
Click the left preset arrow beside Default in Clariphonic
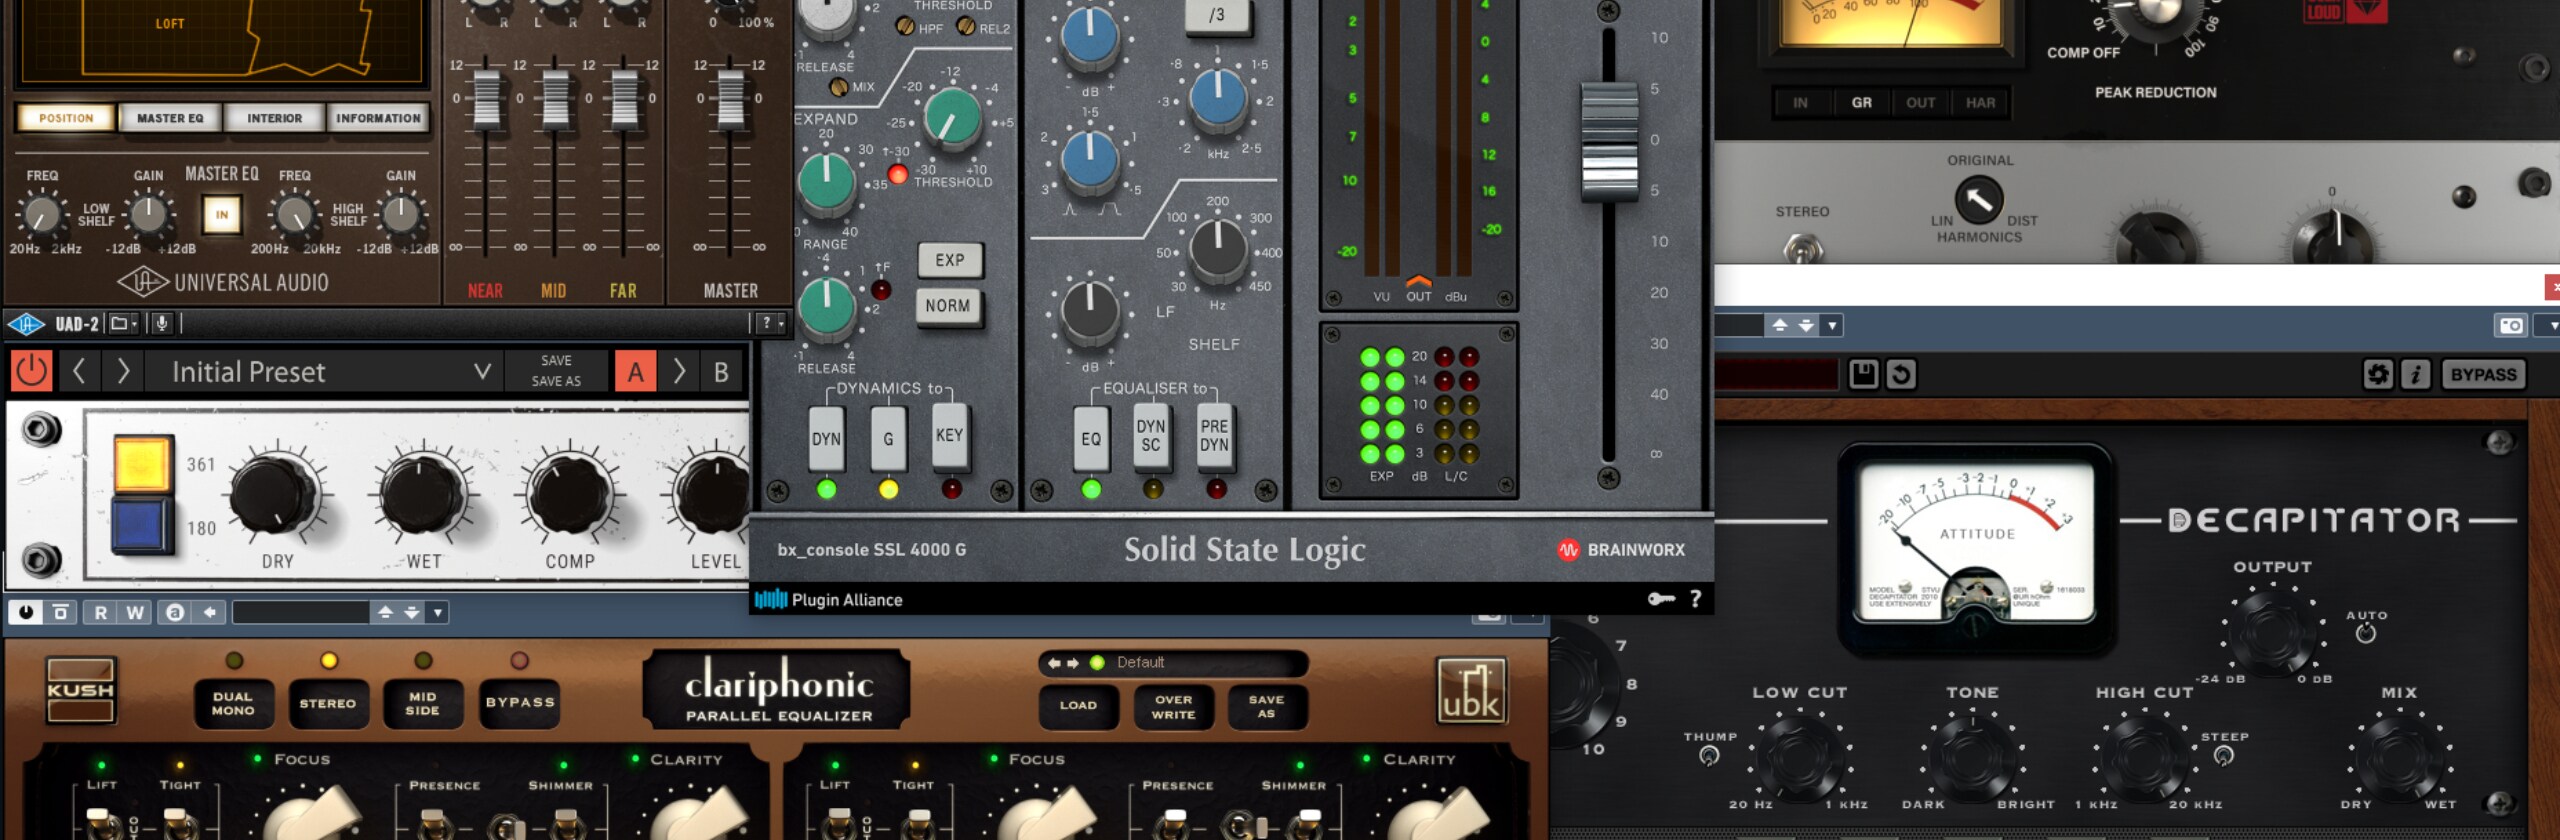pyautogui.click(x=1054, y=663)
